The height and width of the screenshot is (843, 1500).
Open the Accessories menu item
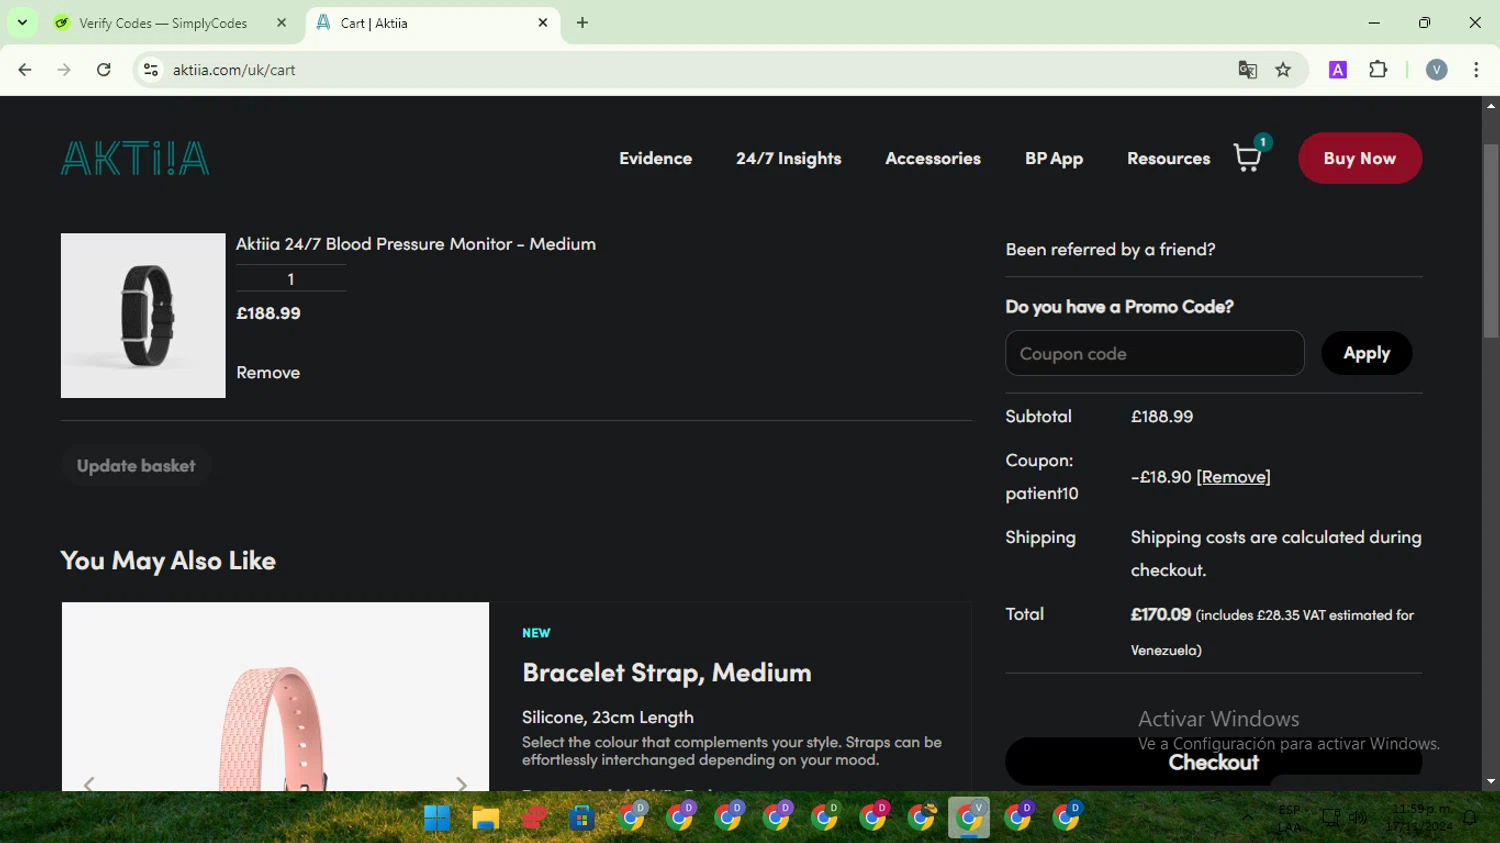933,158
